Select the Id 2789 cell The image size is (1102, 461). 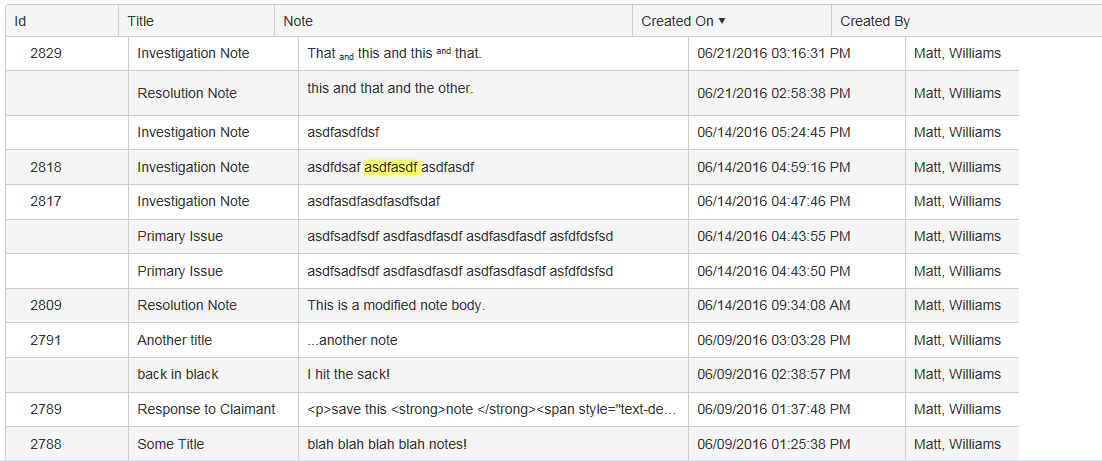[x=46, y=409]
